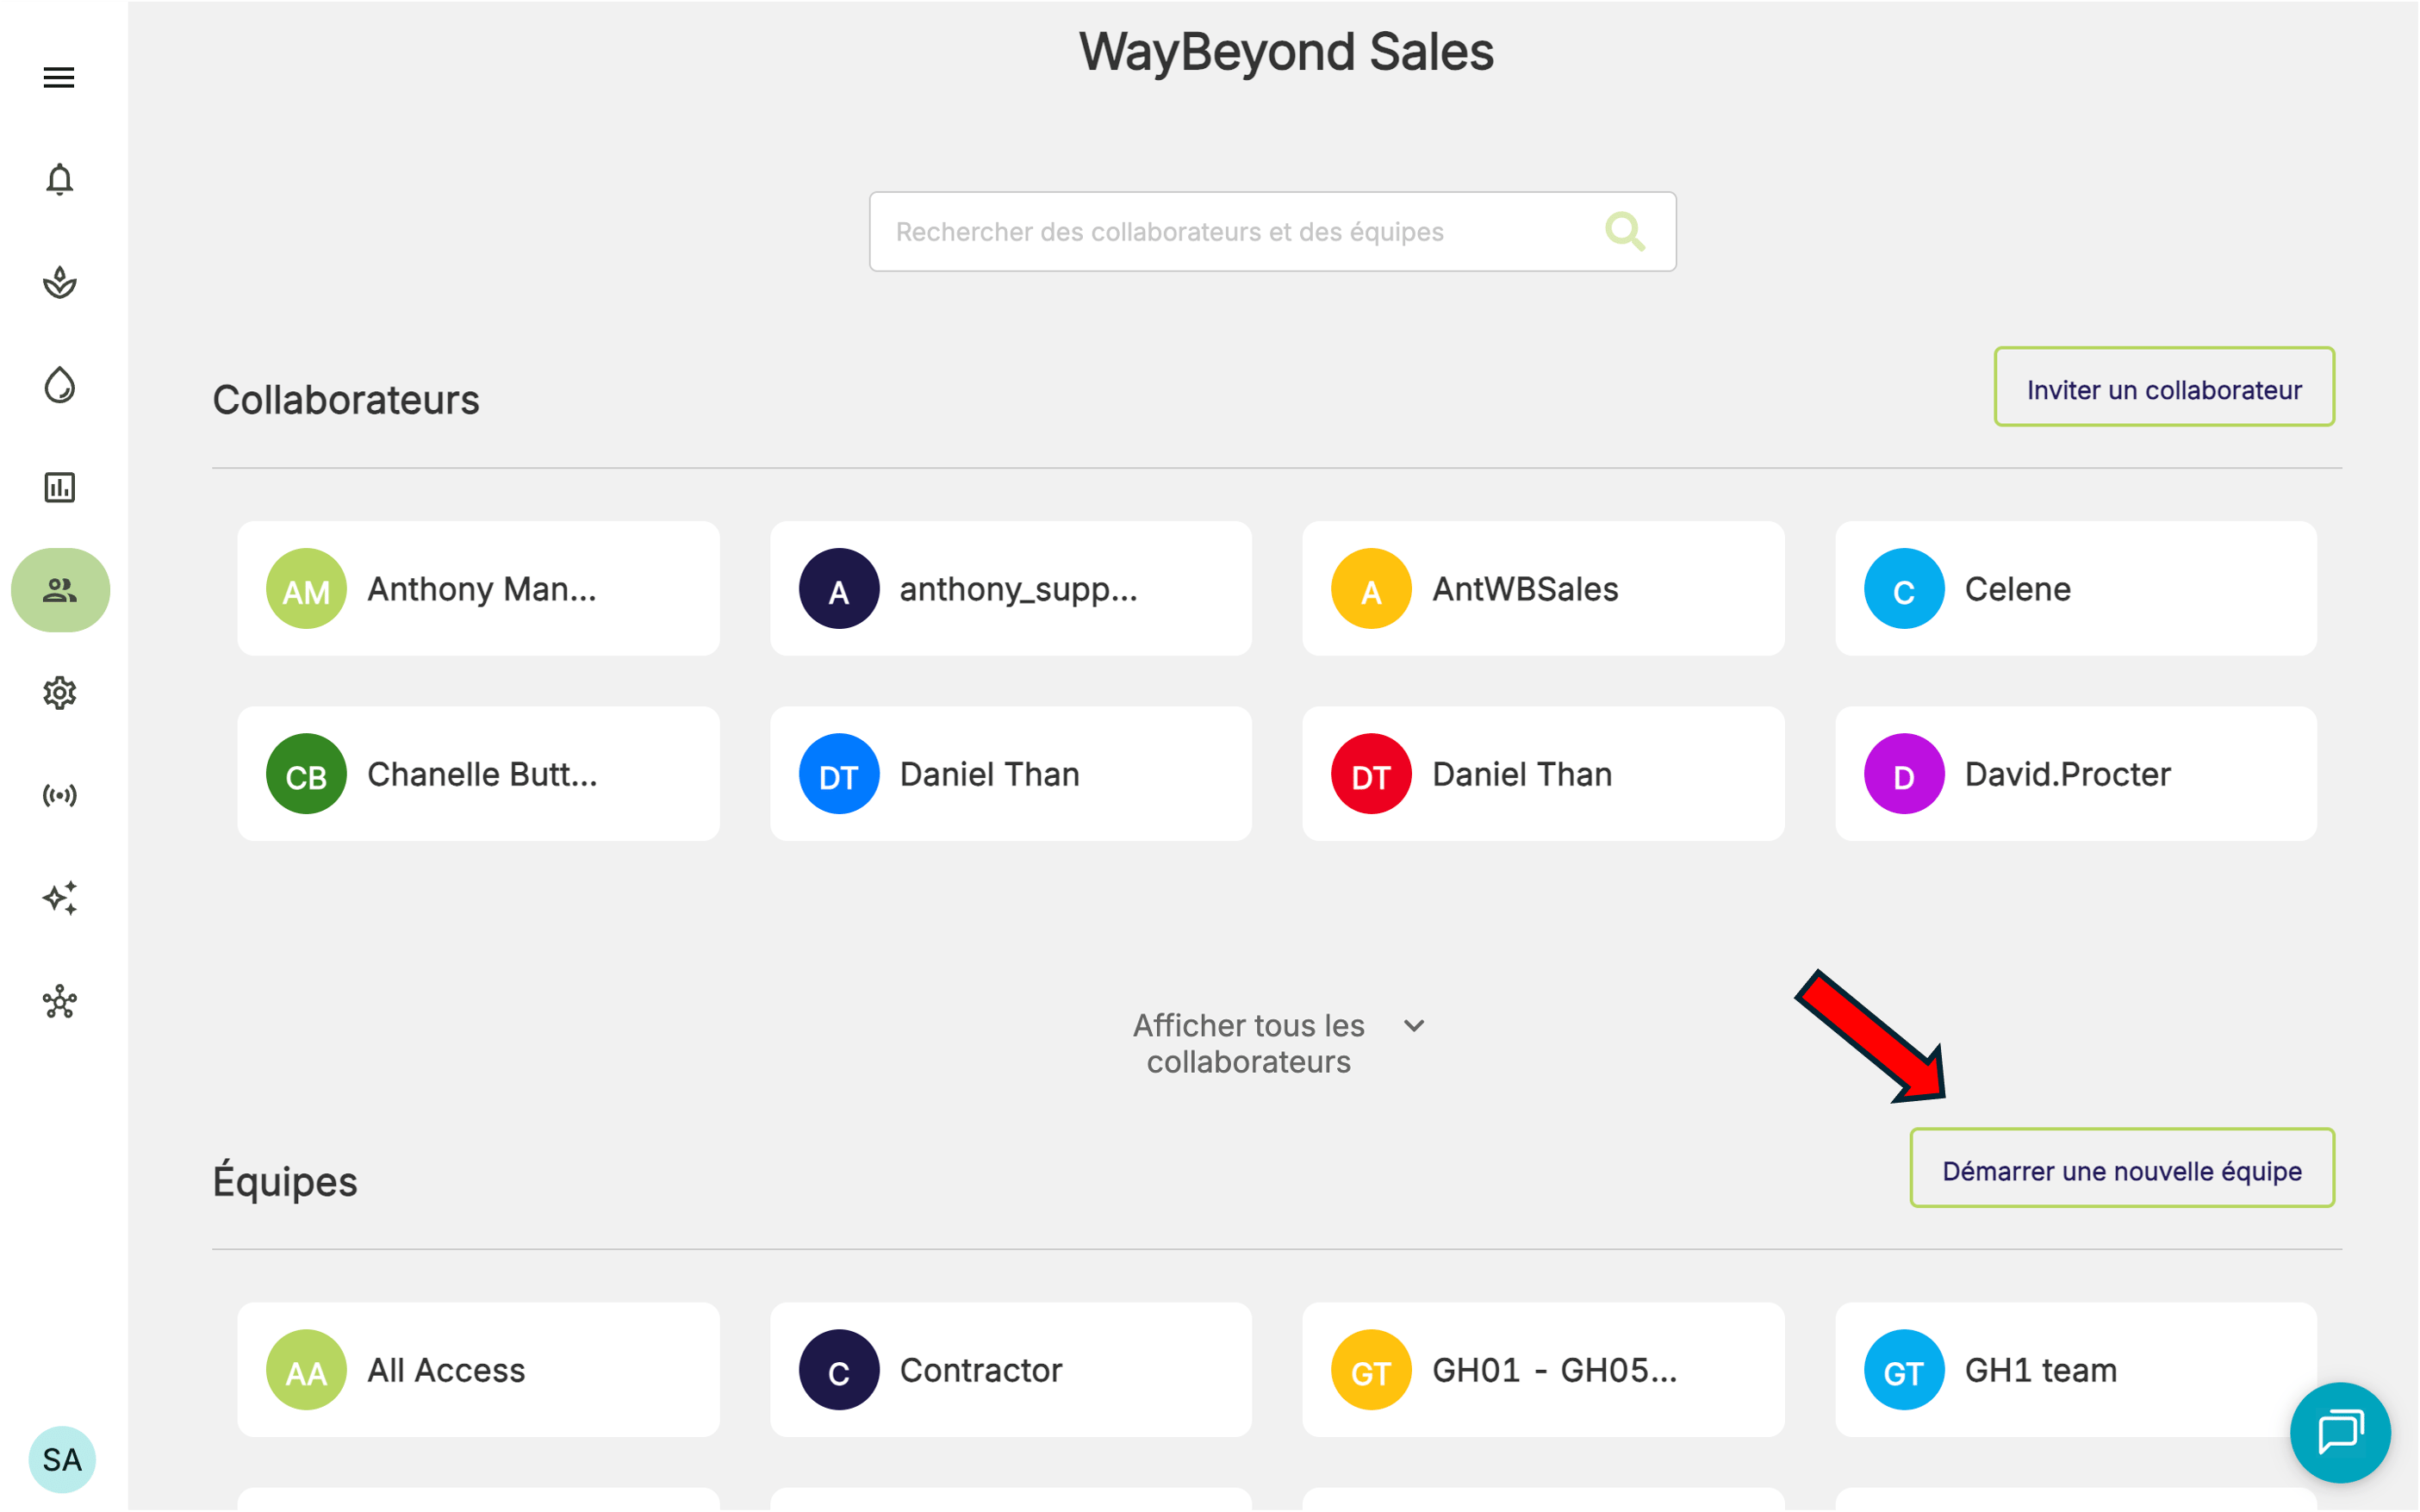Image resolution: width=2420 pixels, height=1512 pixels.
Task: Open the GH1 team card
Action: (x=2076, y=1370)
